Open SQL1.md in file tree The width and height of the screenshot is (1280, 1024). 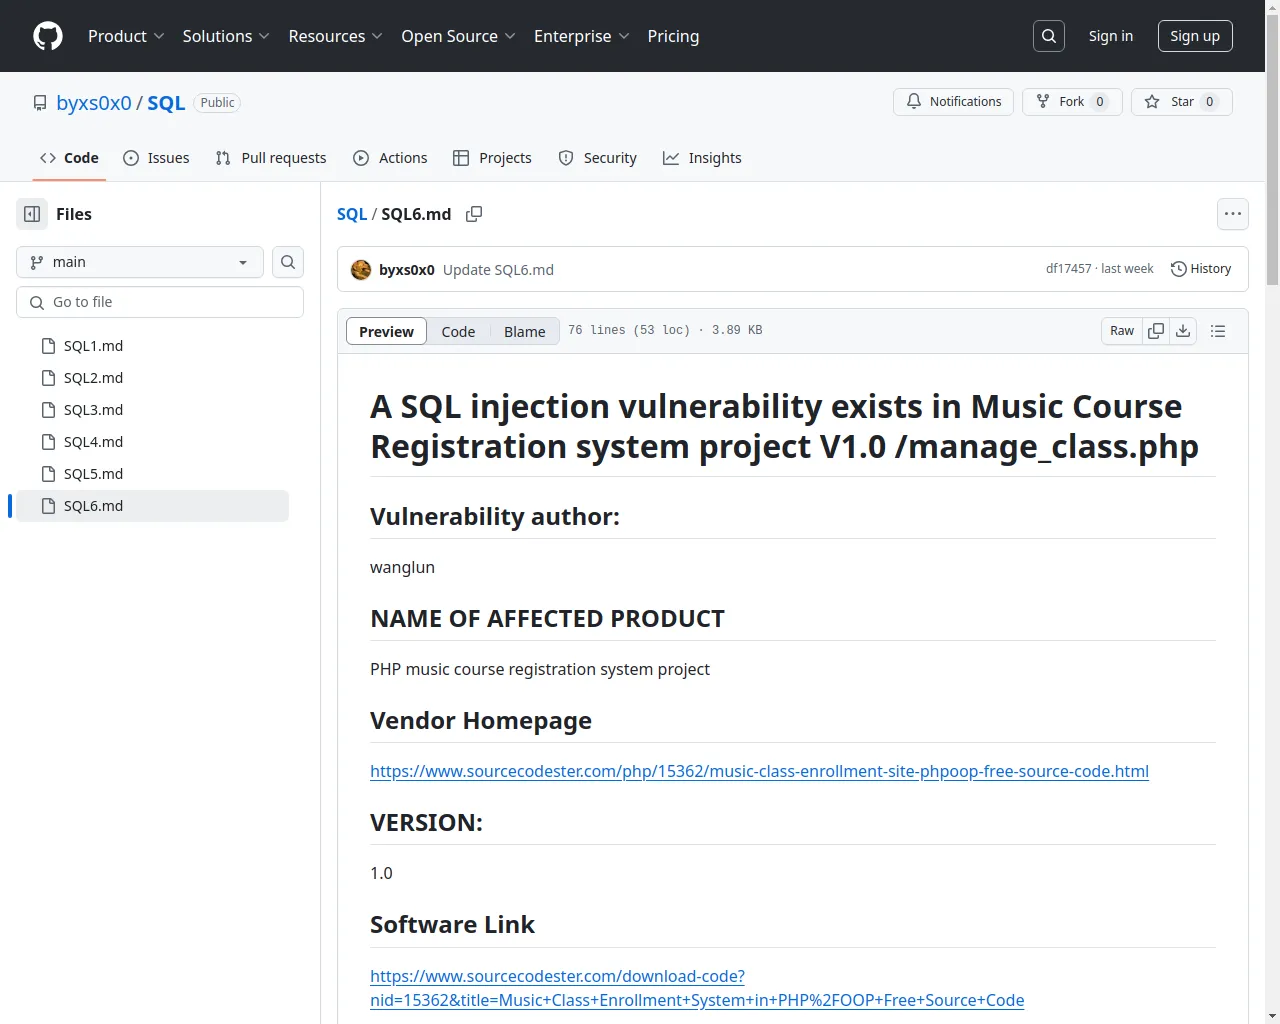pyautogui.click(x=152, y=346)
